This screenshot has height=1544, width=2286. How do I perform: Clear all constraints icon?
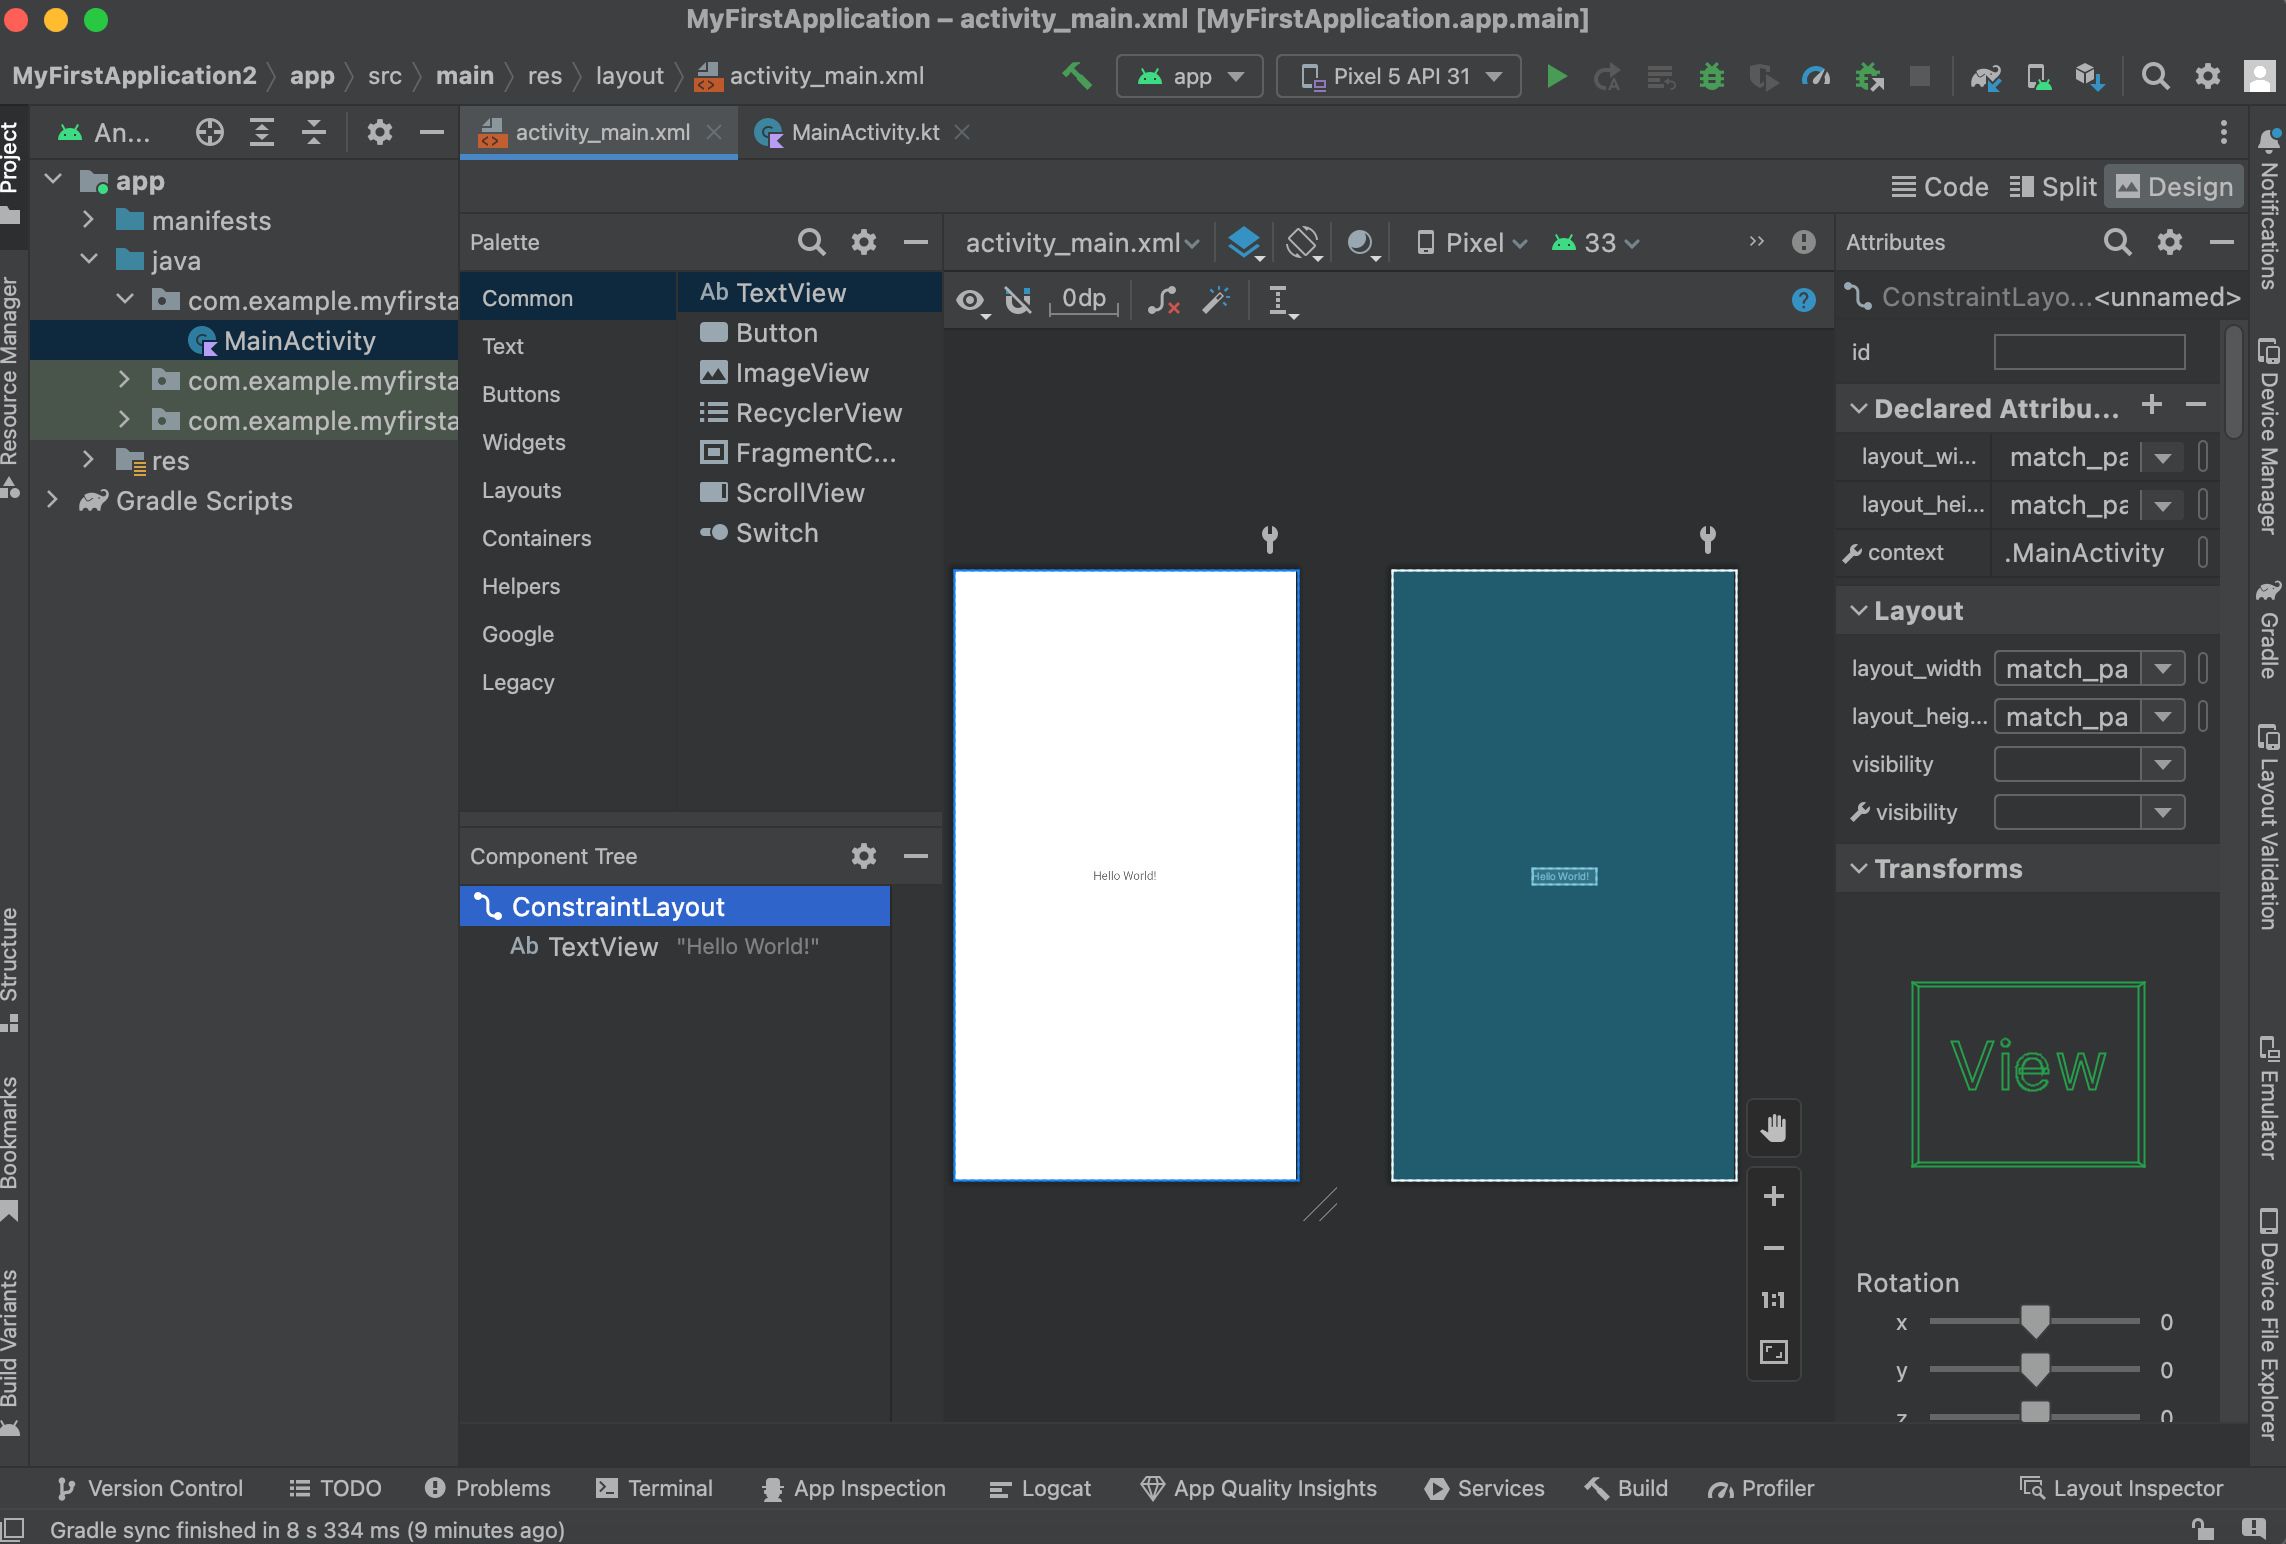(1163, 300)
